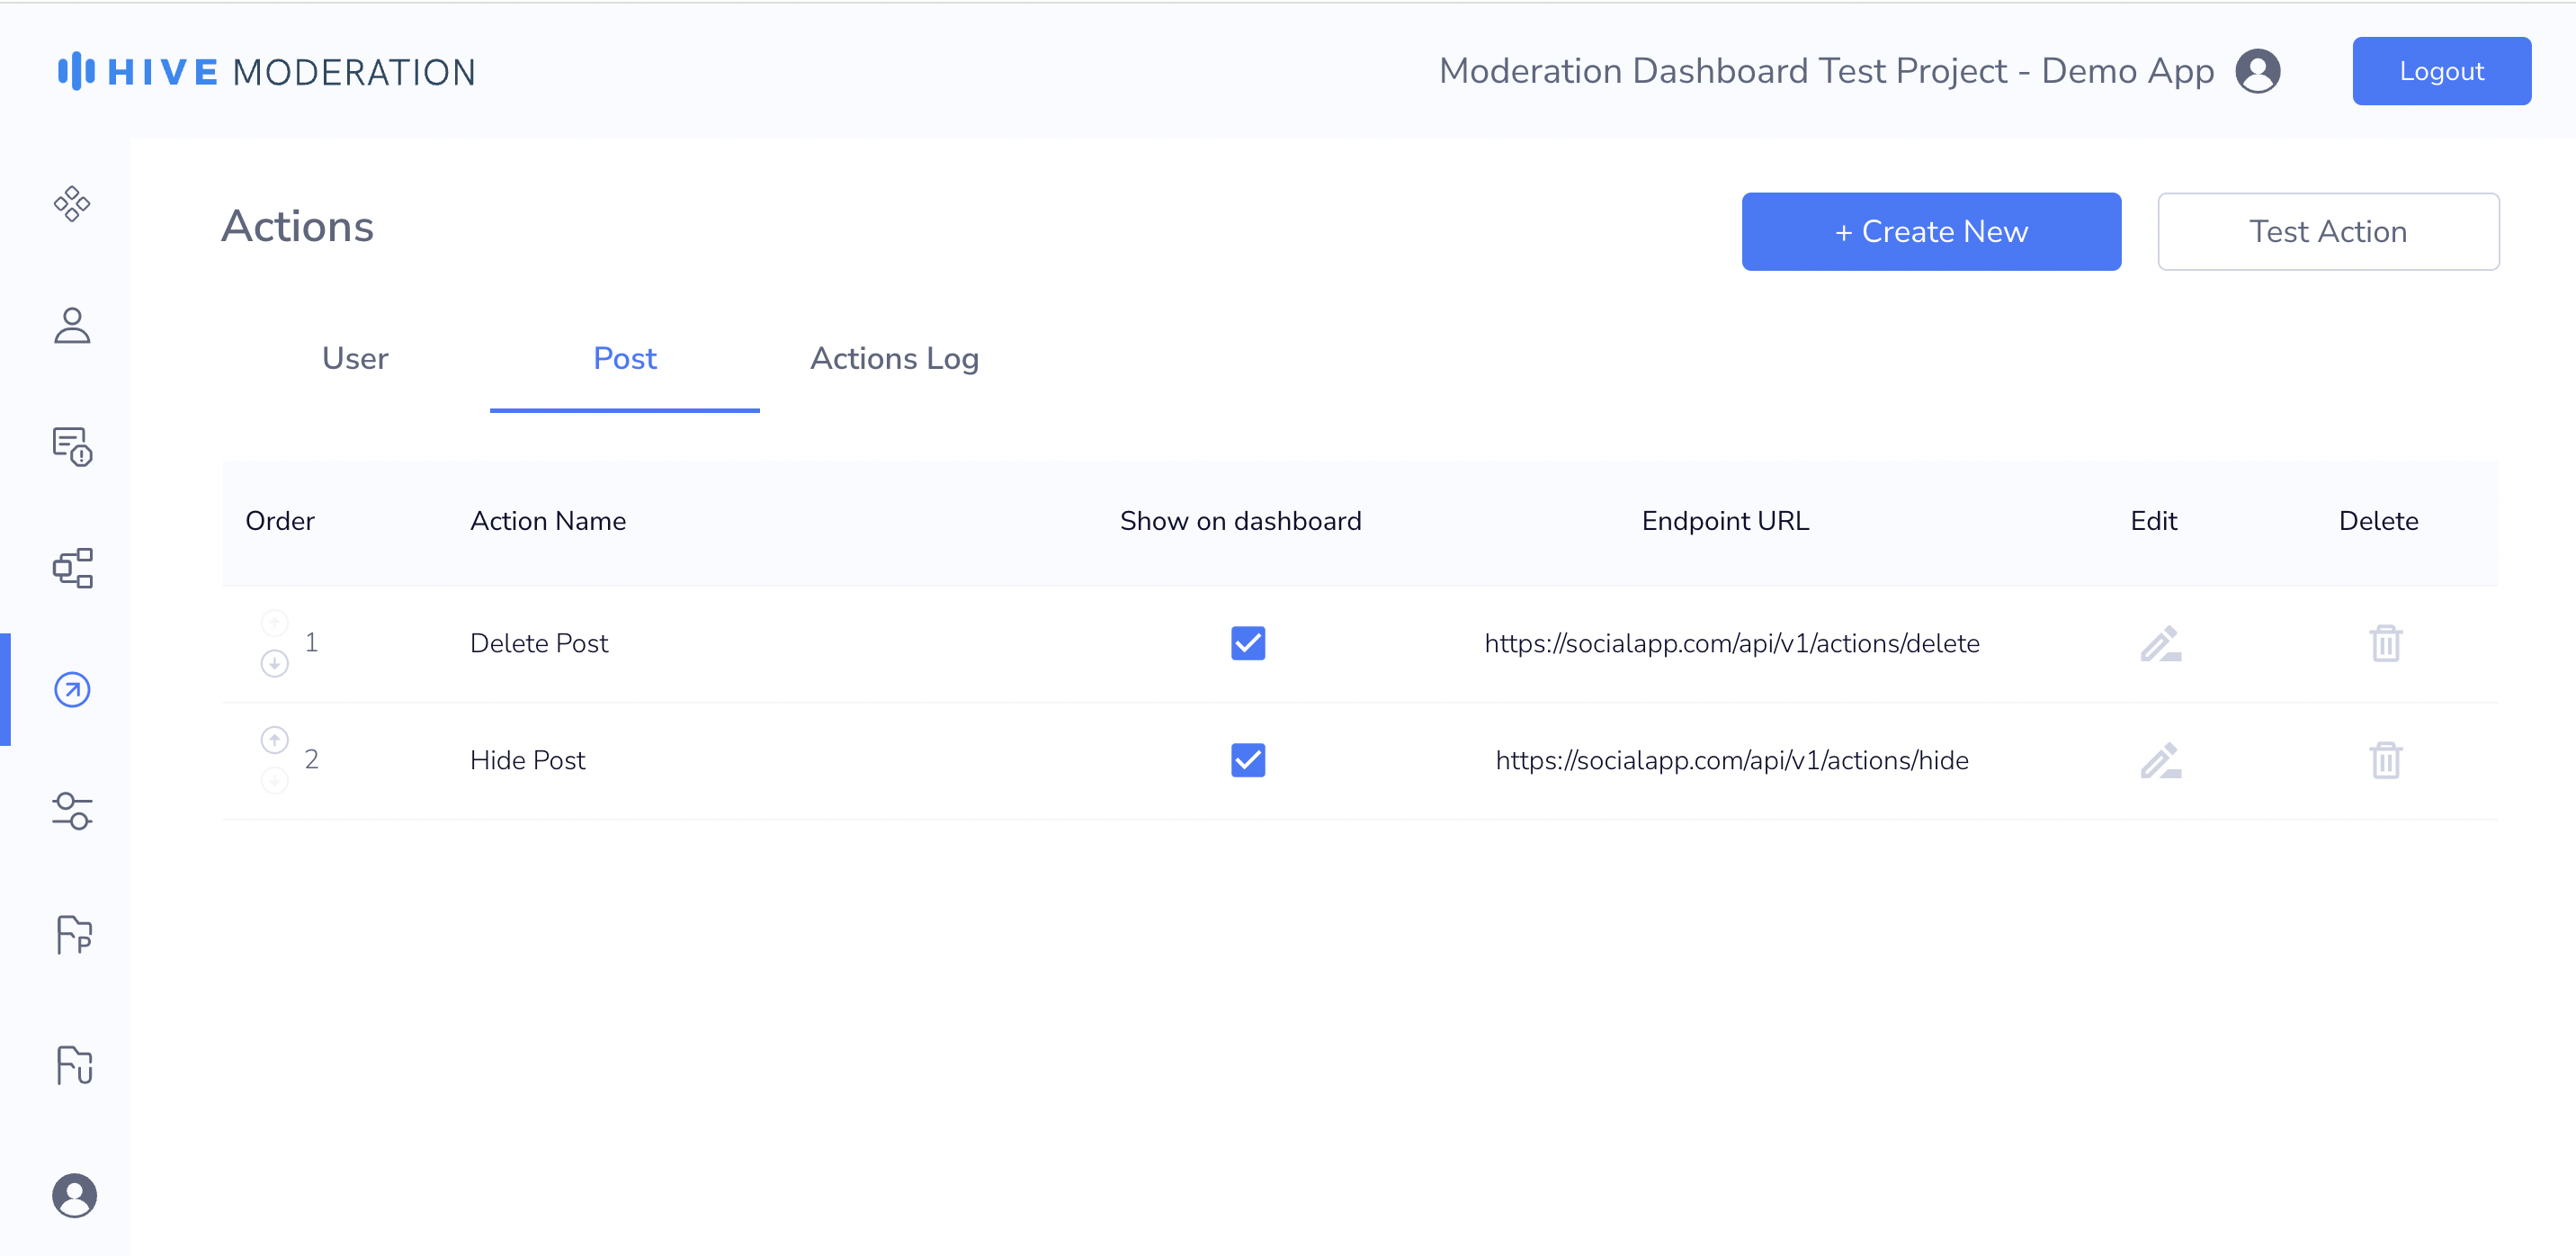Uncheck Show on dashboard for Delete Post

click(1247, 644)
